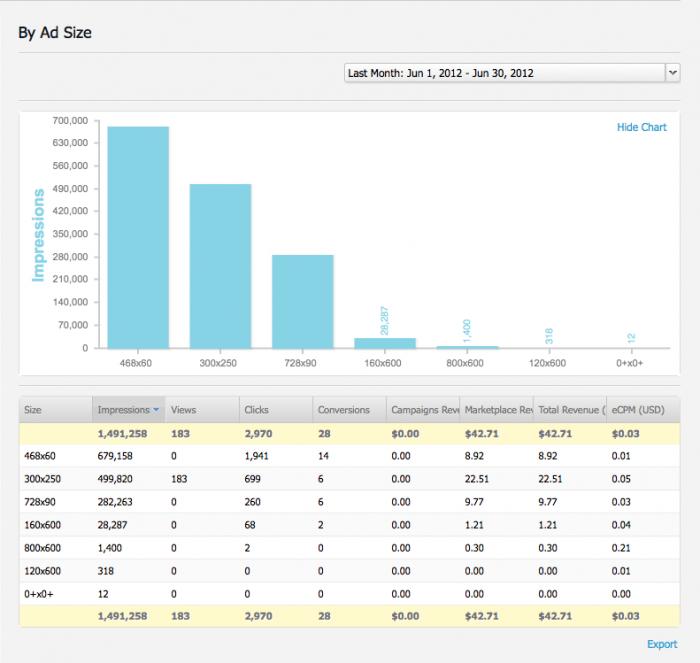This screenshot has height=663, width=700.
Task: Click the 300x250 bar in chart
Action: click(x=220, y=266)
